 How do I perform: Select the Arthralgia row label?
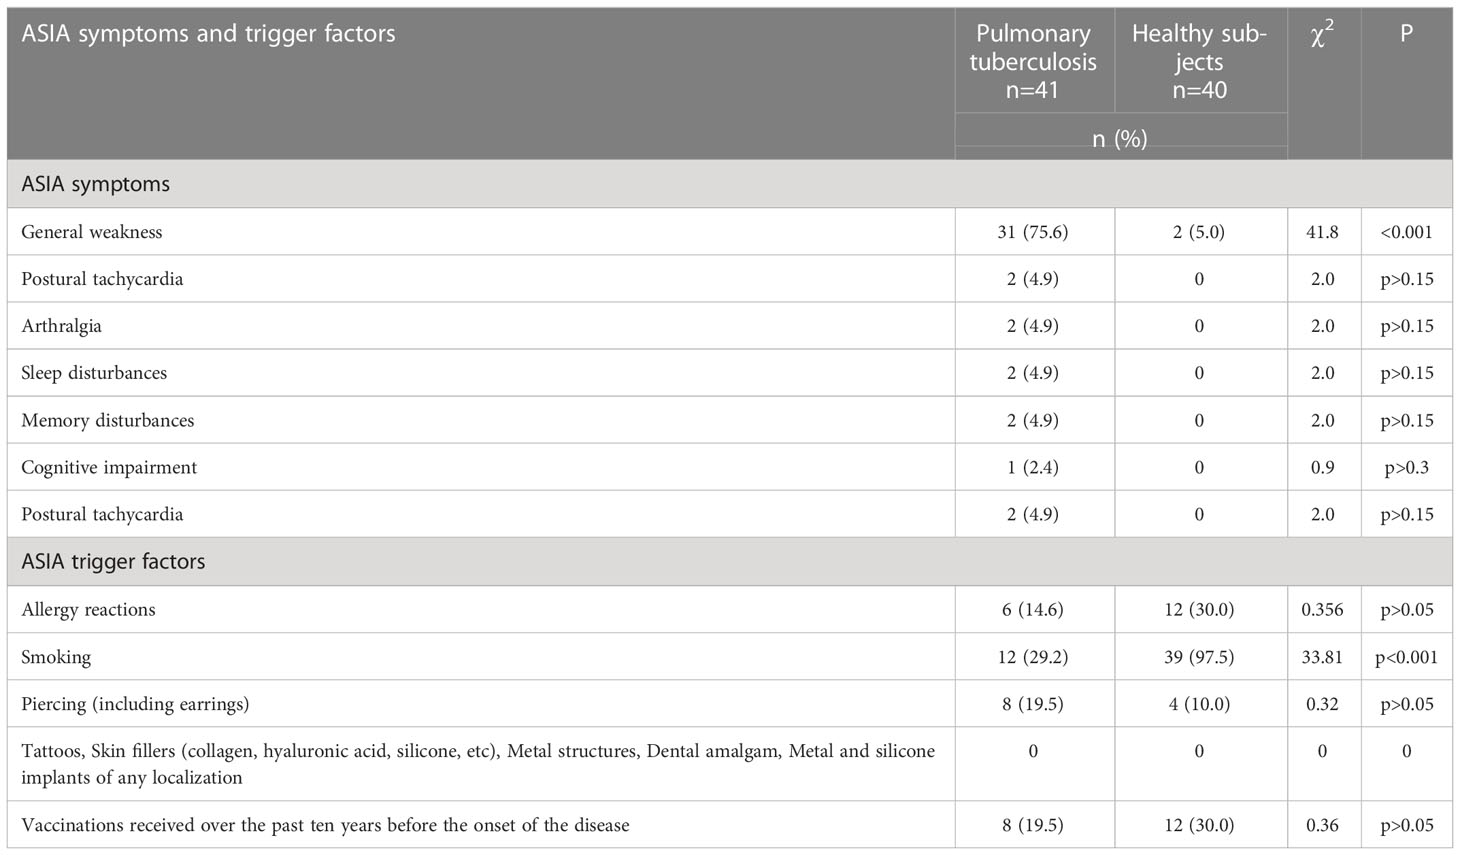(61, 326)
